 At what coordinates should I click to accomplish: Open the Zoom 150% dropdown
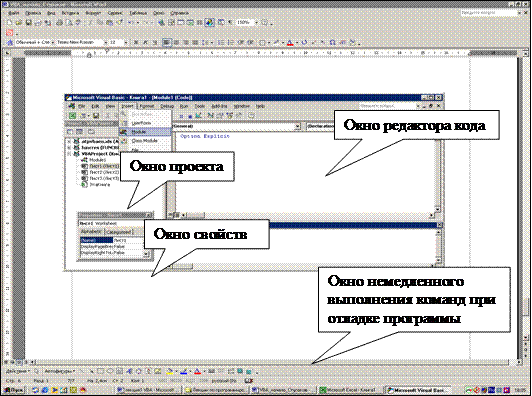257,22
